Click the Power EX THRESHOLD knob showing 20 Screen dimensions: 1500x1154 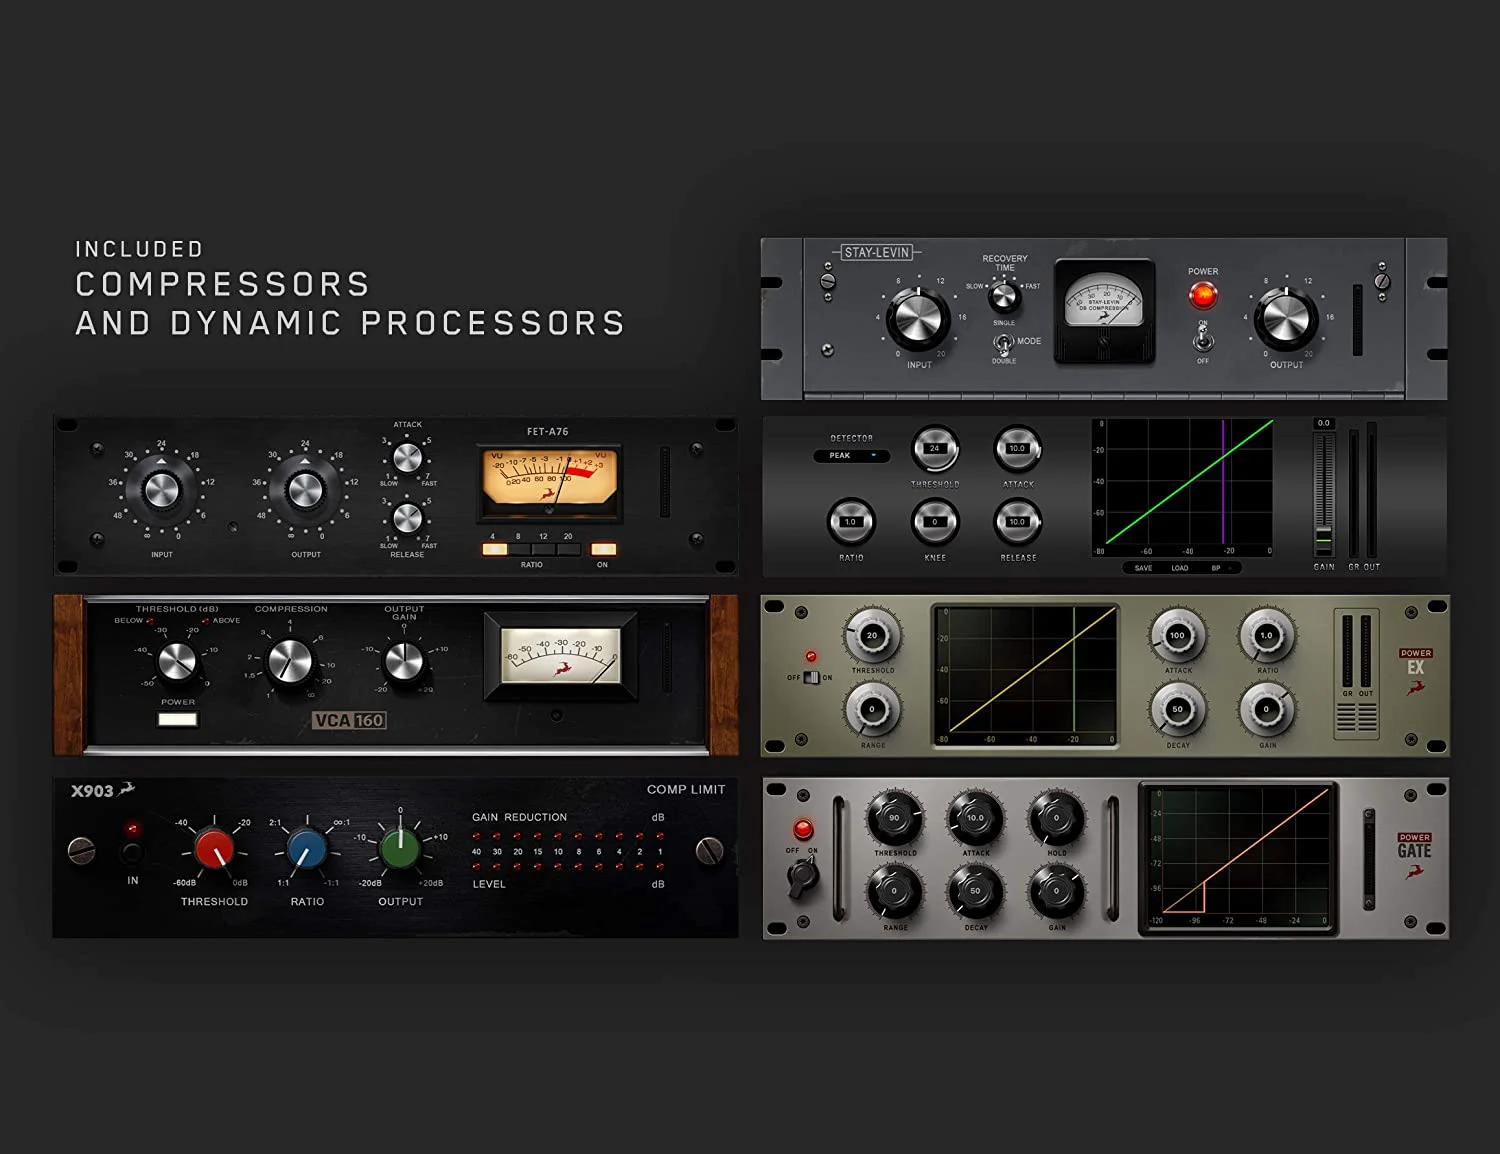[x=873, y=636]
